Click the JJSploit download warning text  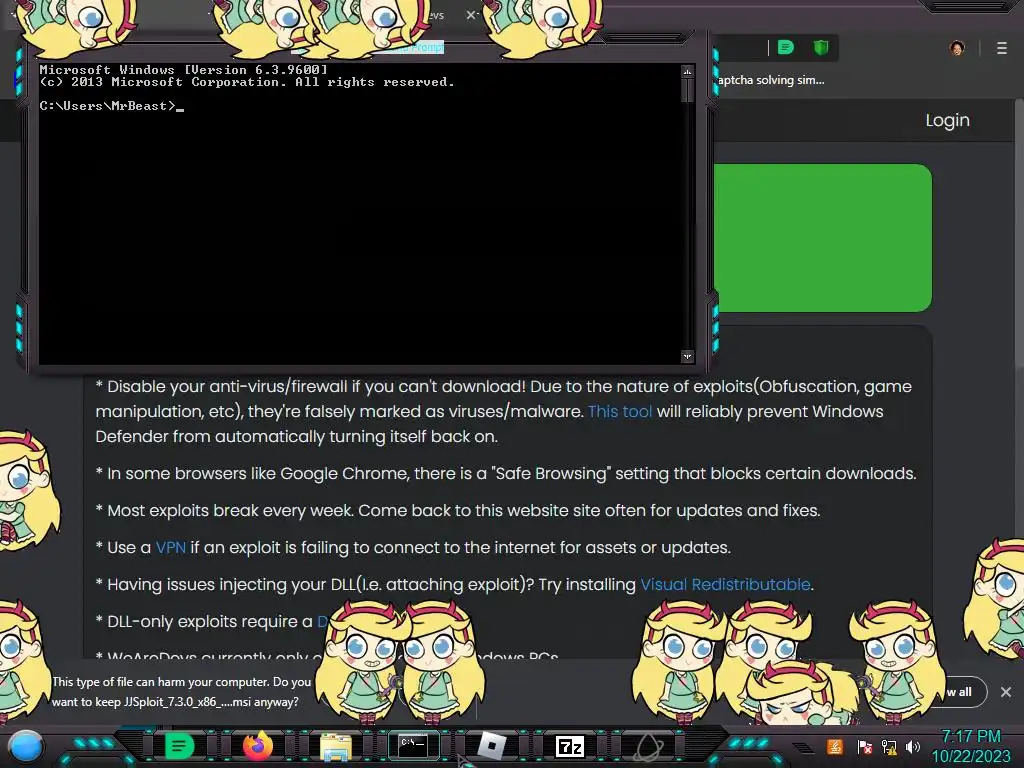[182, 692]
